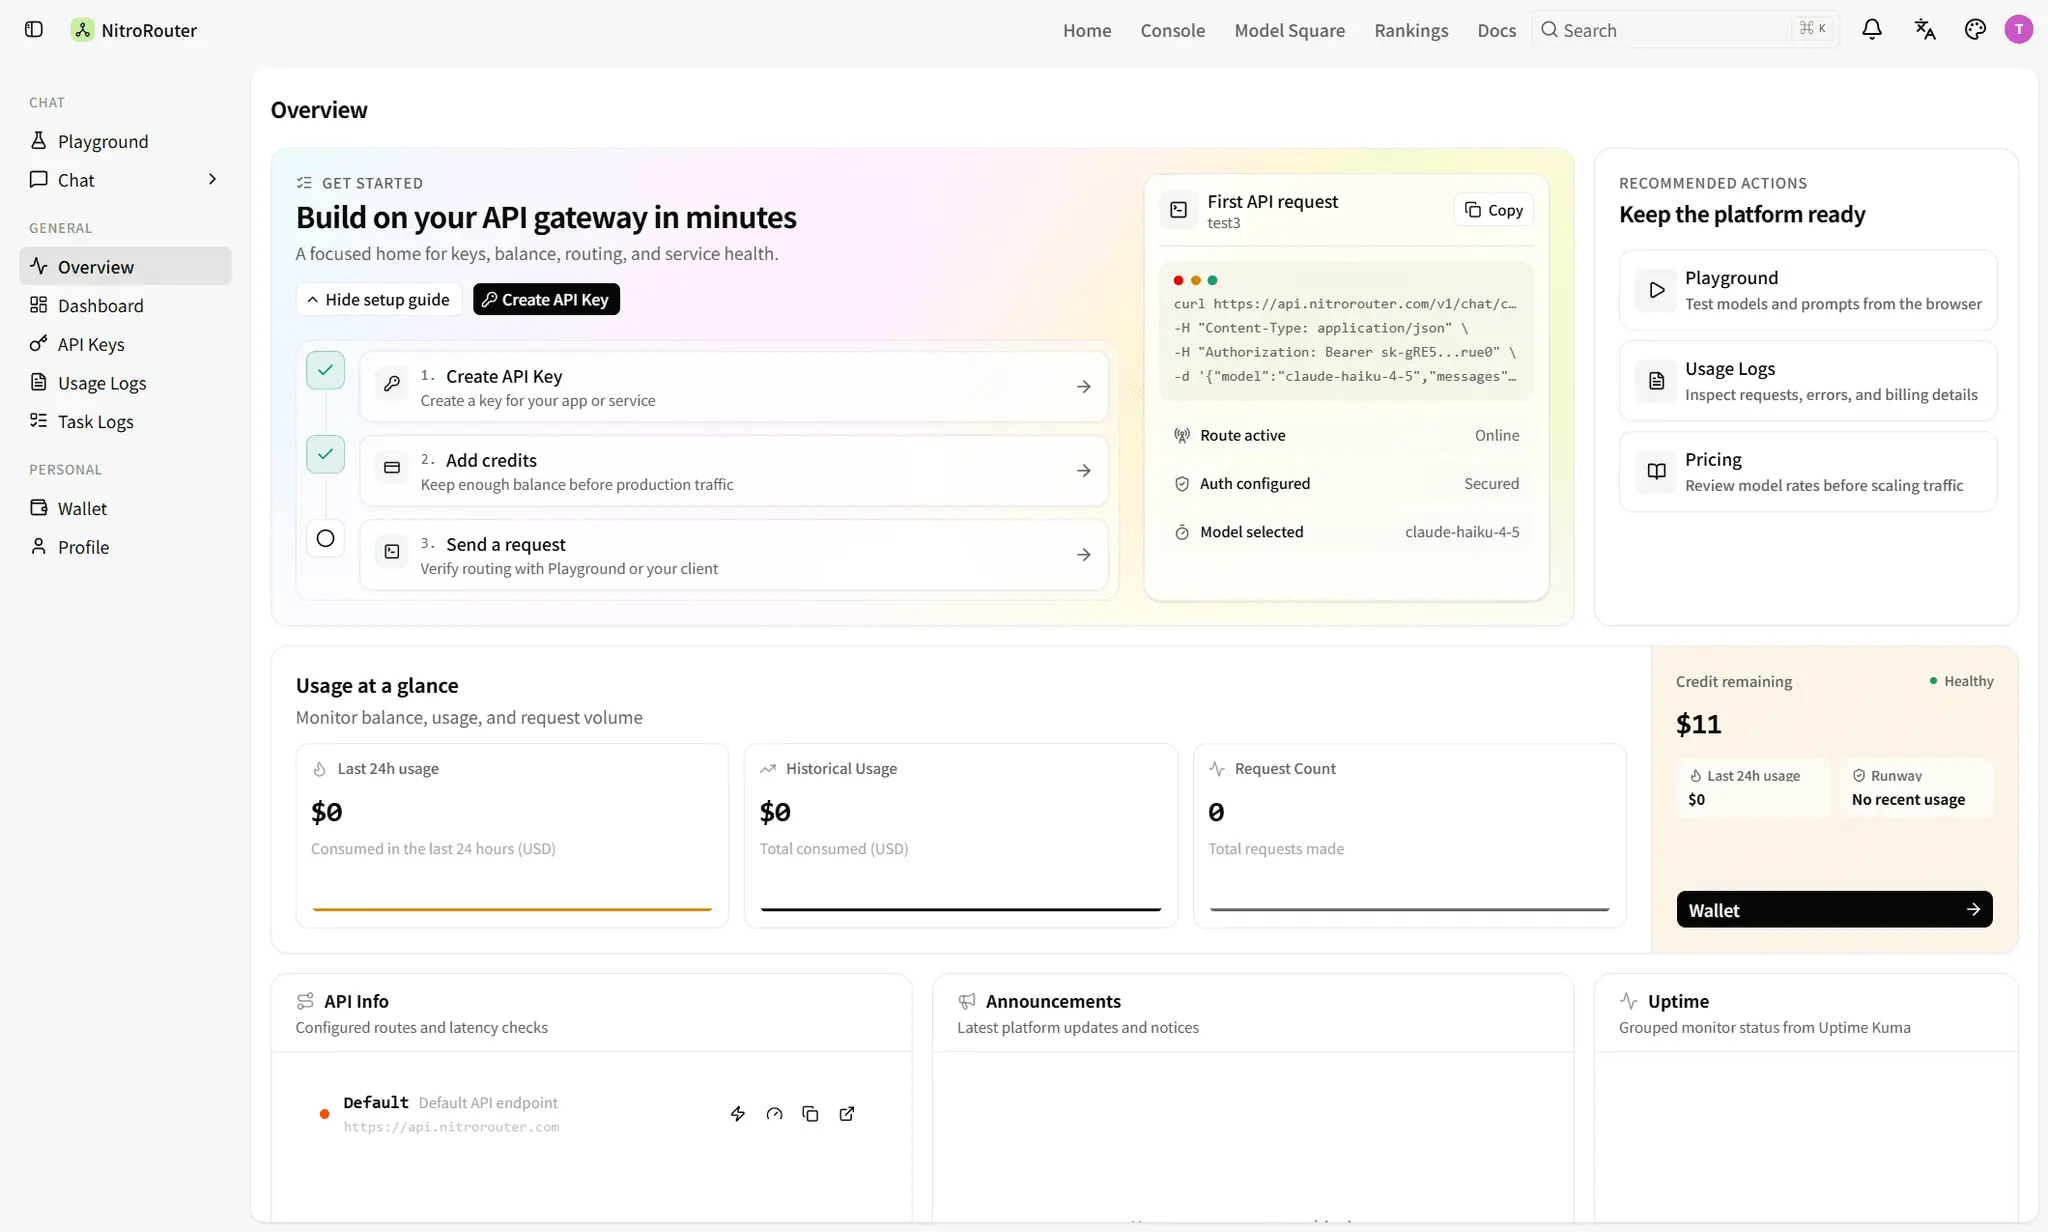The width and height of the screenshot is (2048, 1232).
Task: Click the Search input field
Action: [x=1685, y=30]
